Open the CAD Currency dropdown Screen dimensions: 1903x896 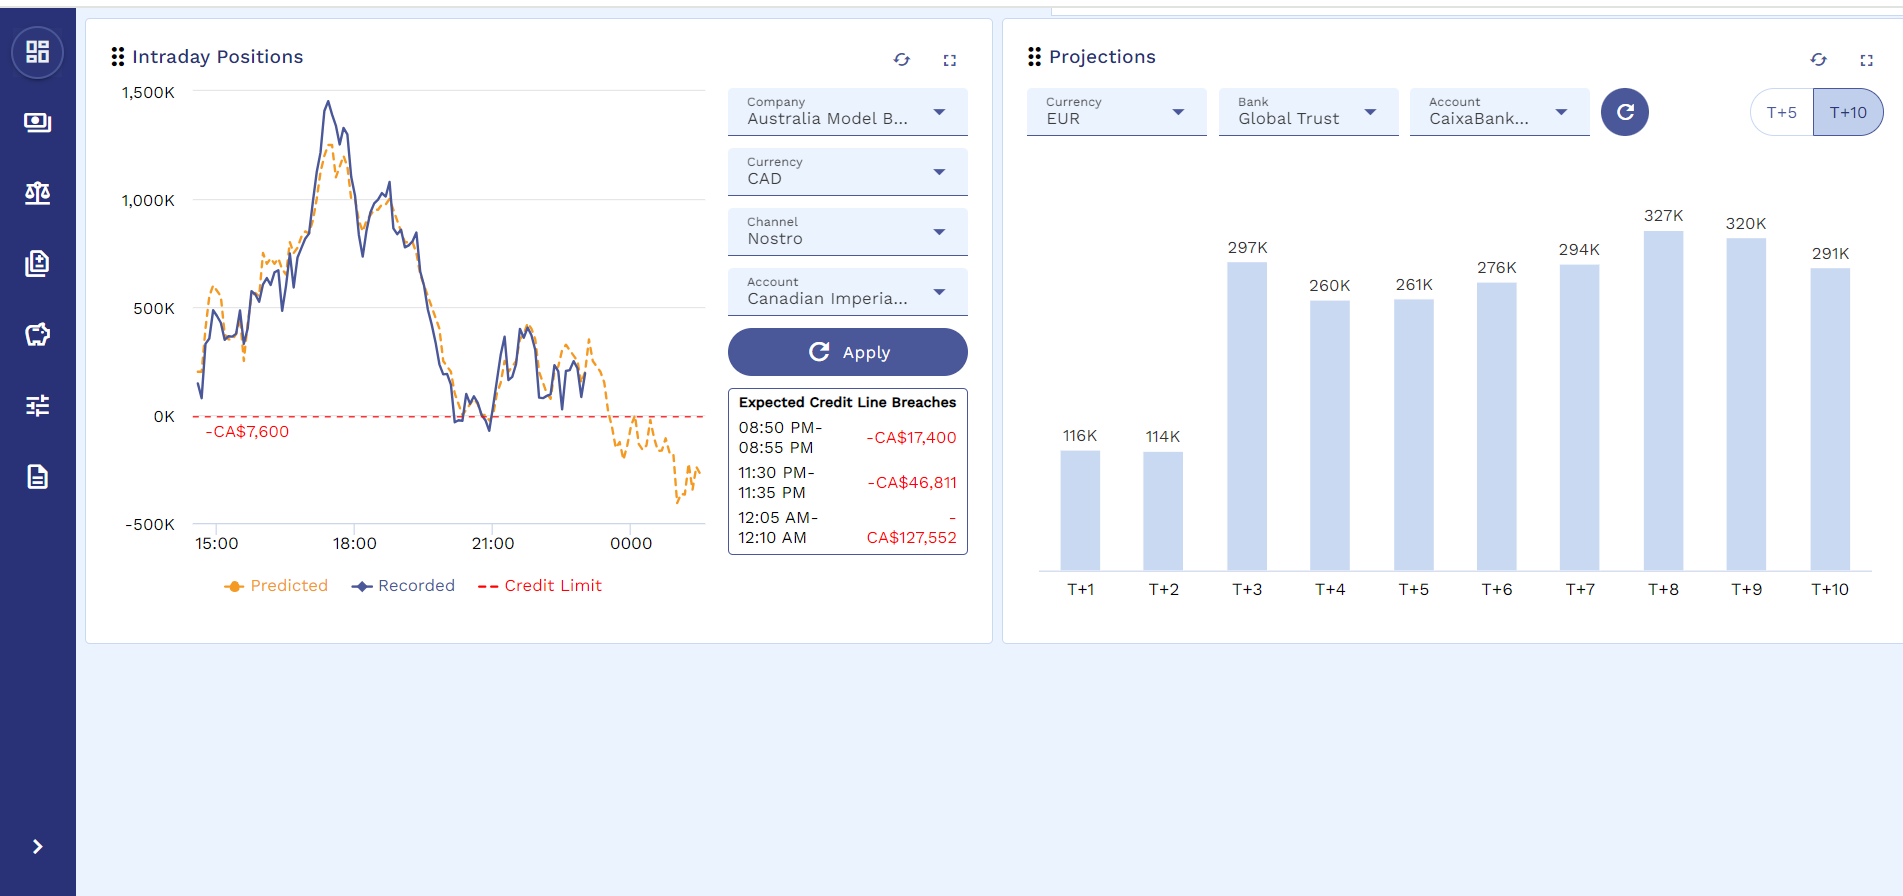[x=848, y=172]
